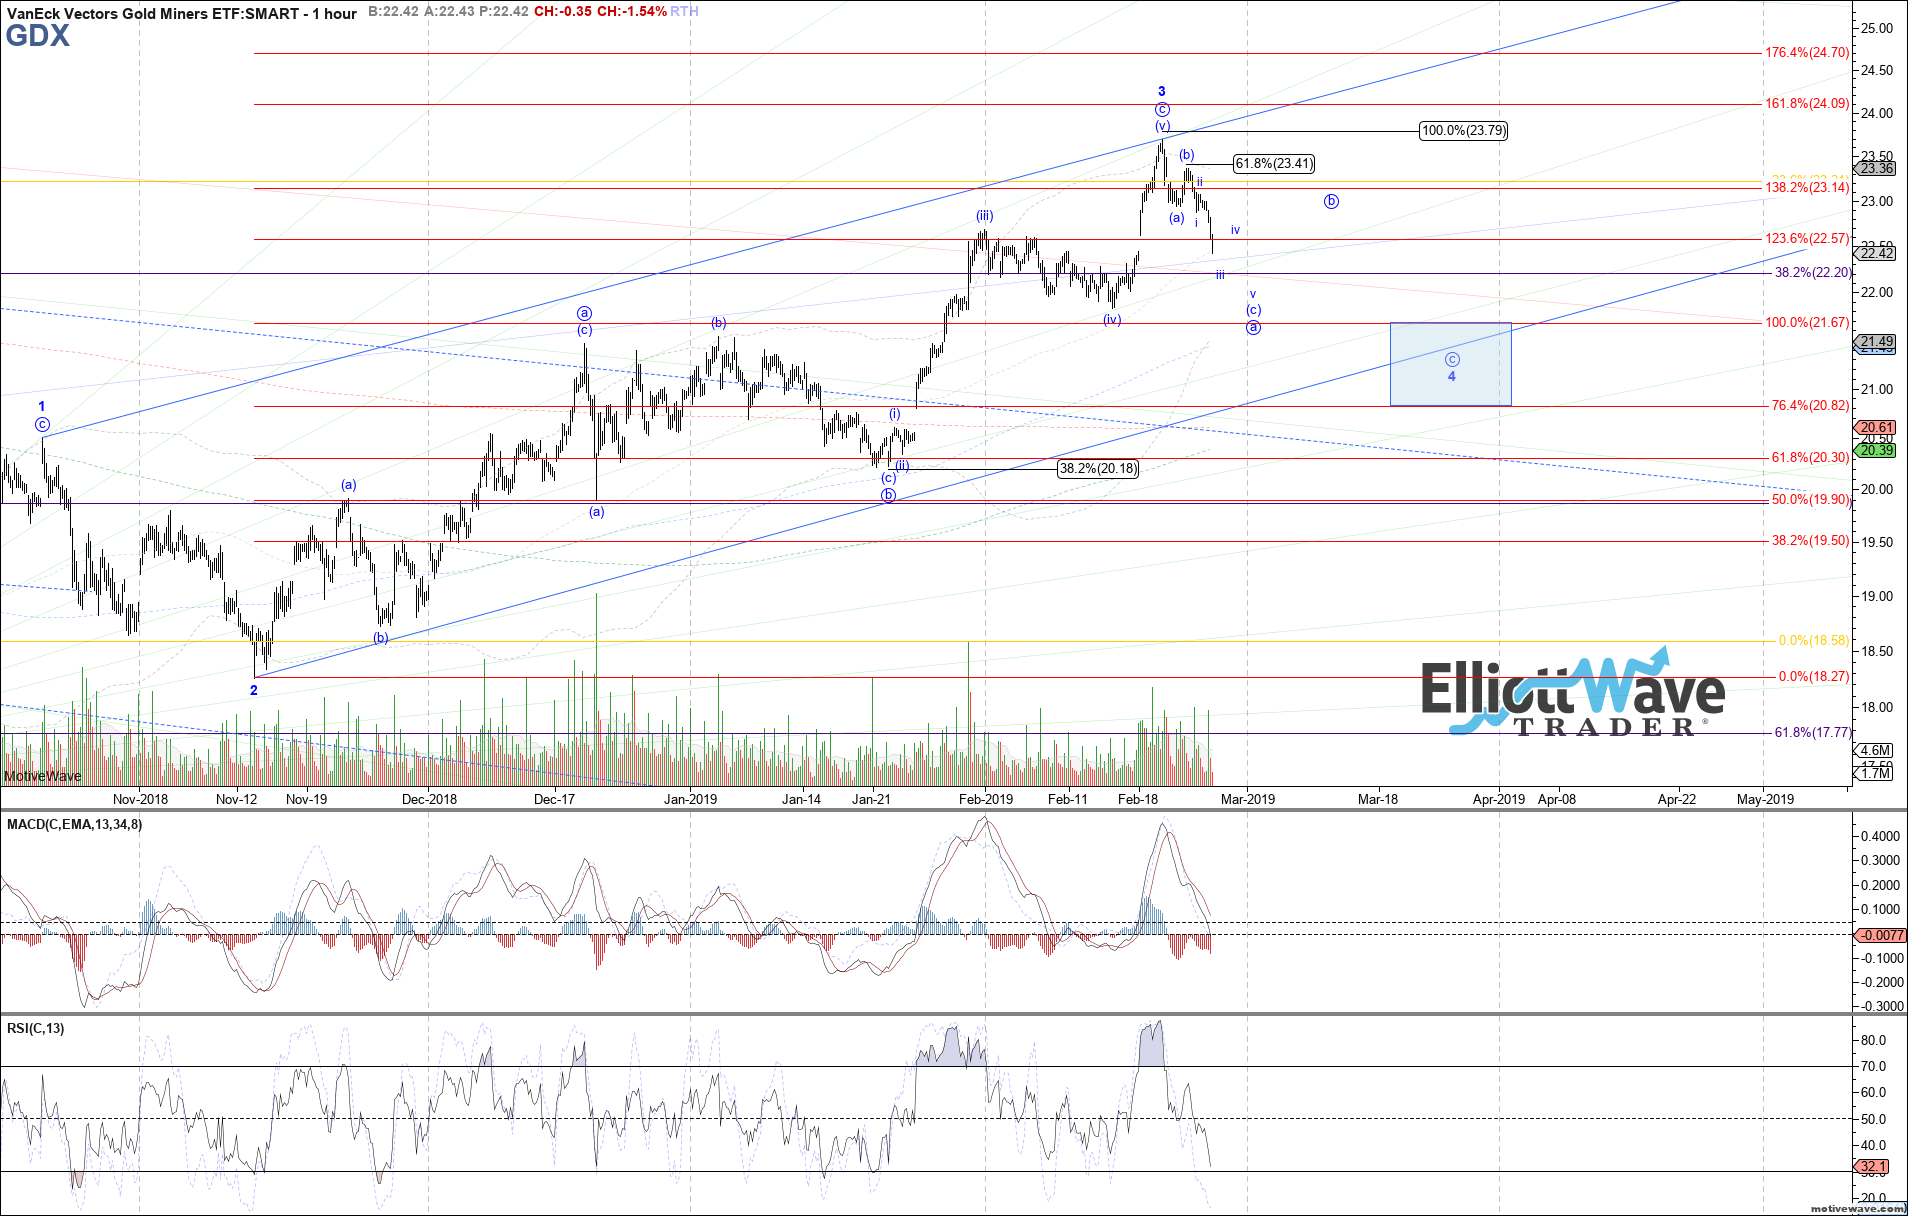Click the red 20.61 price tag
1908x1216 pixels.
pyautogui.click(x=1876, y=428)
